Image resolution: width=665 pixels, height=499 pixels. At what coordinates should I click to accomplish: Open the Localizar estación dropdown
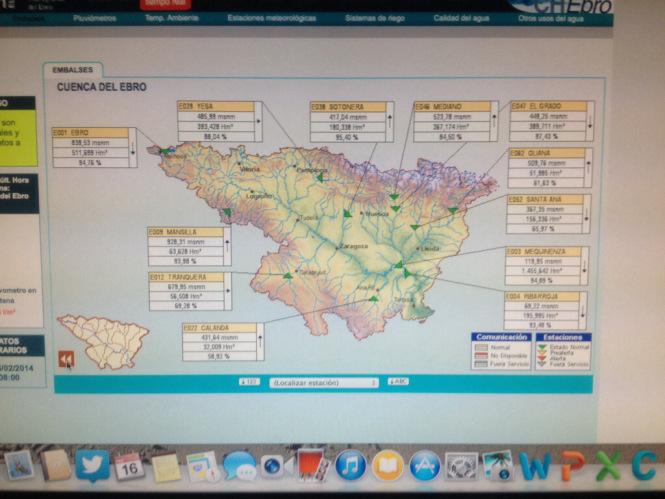[325, 382]
